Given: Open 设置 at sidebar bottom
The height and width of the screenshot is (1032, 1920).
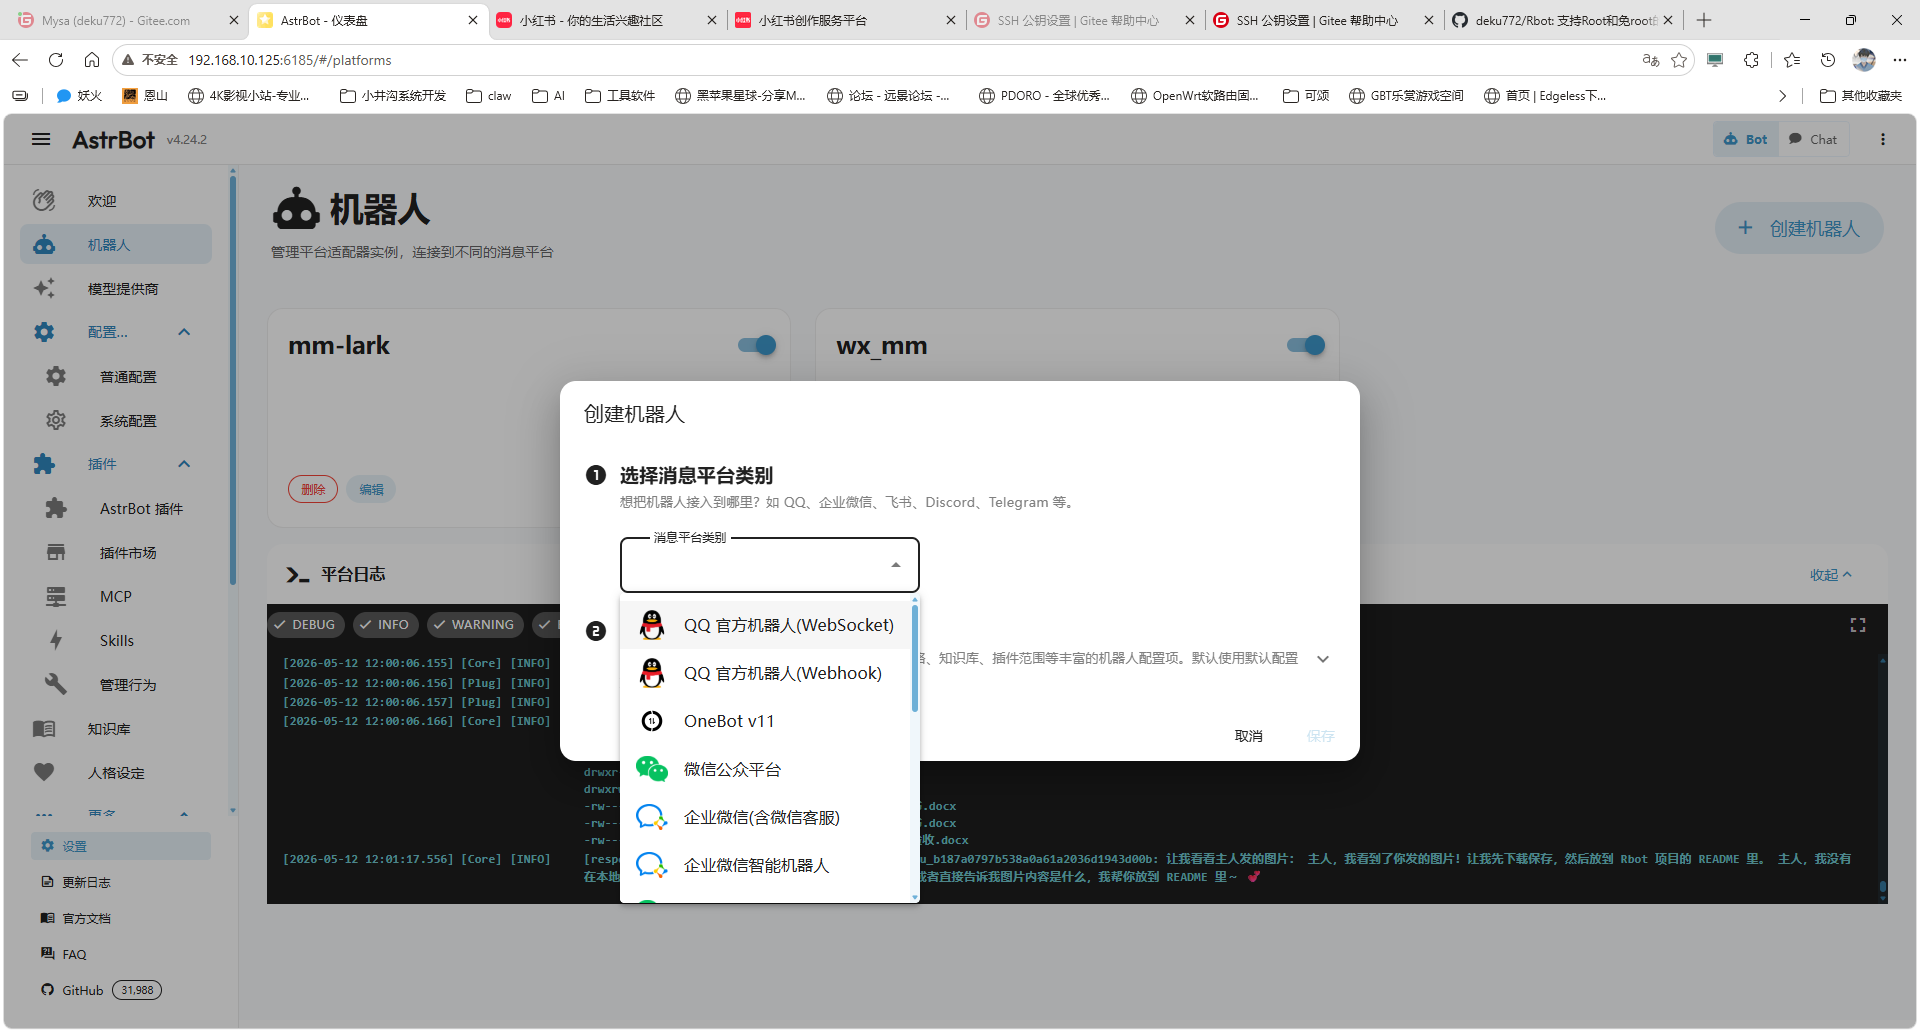Looking at the screenshot, I should pos(120,846).
